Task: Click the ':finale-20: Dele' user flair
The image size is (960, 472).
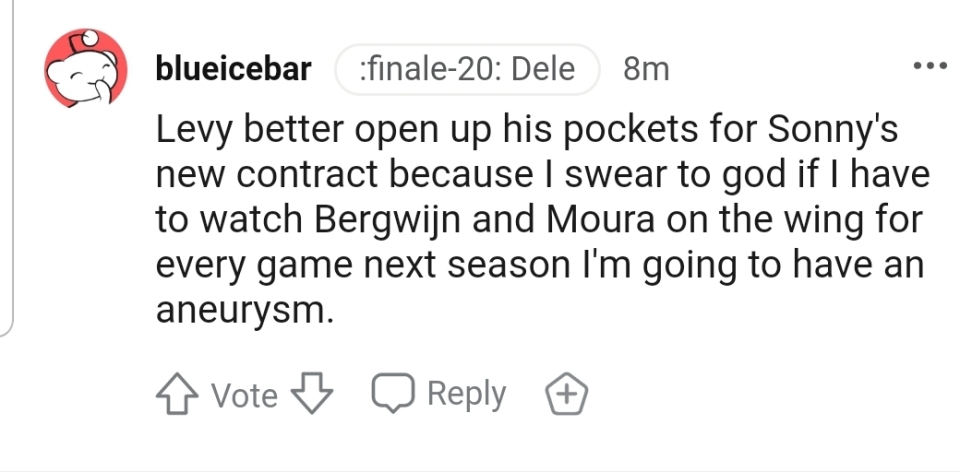Action: [468, 69]
